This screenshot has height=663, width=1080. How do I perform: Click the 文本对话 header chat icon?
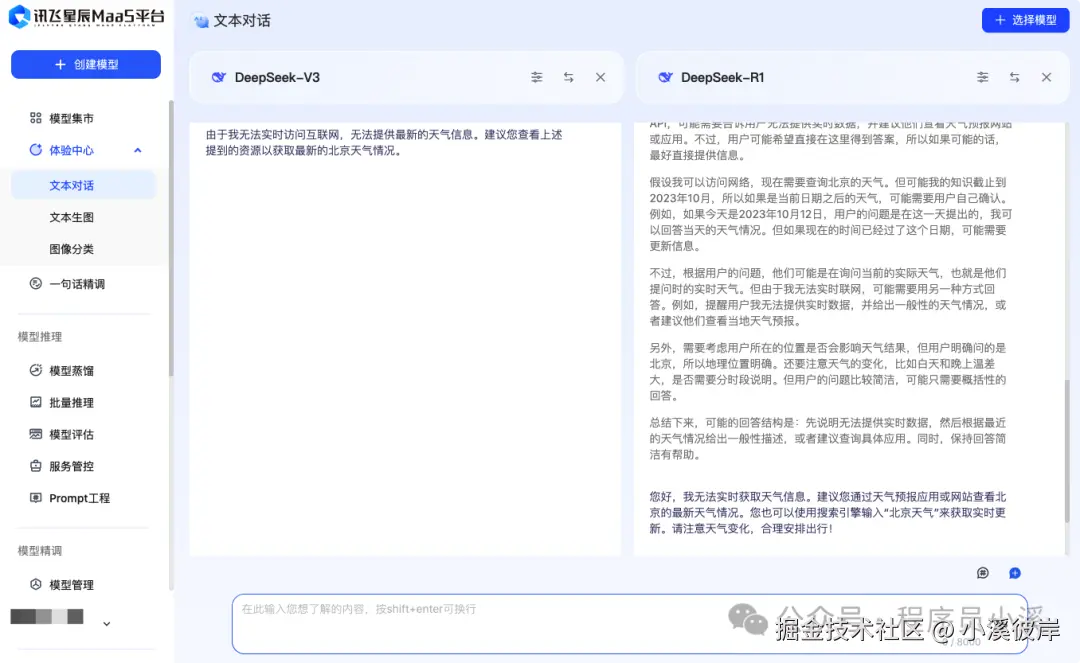pyautogui.click(x=201, y=21)
